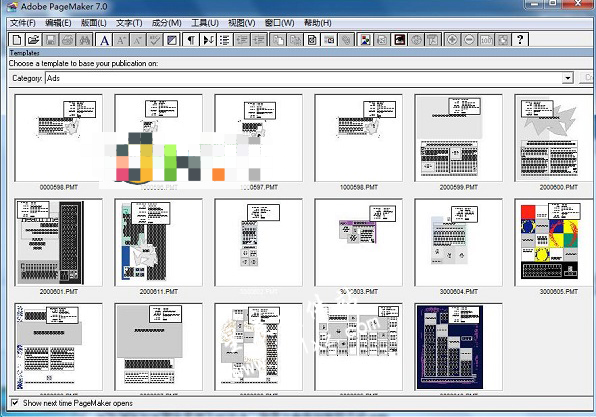Open the 视图(V) menu

(241, 23)
